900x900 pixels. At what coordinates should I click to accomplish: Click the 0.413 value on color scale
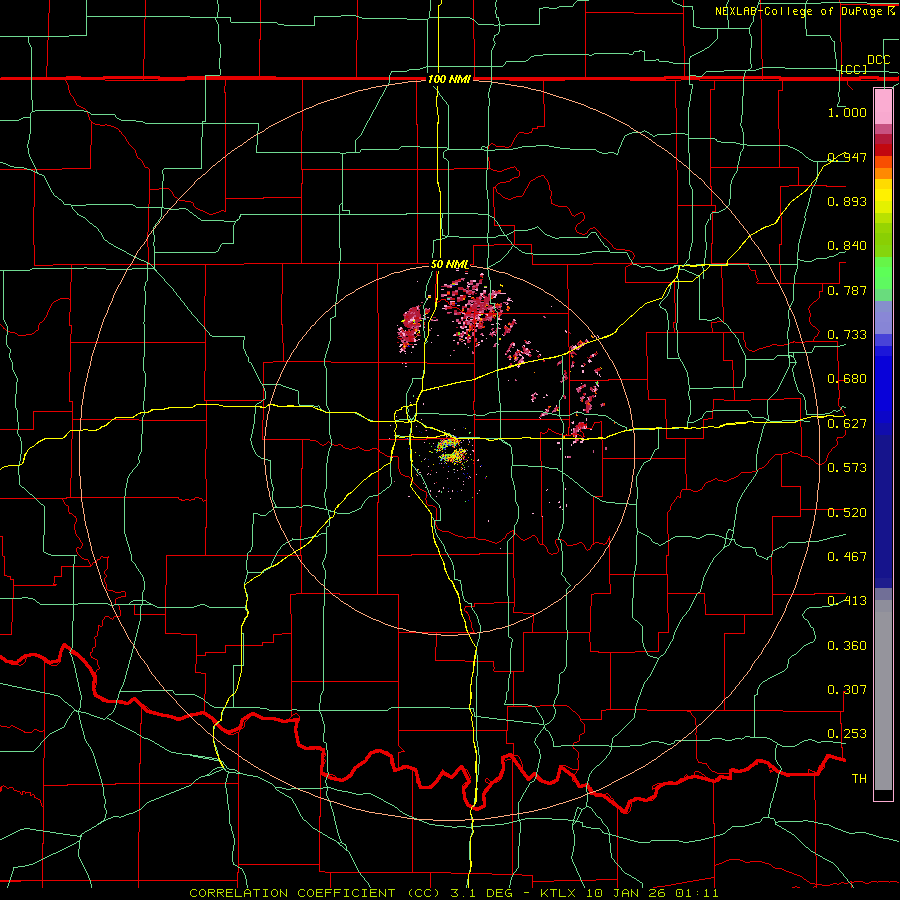(x=847, y=601)
